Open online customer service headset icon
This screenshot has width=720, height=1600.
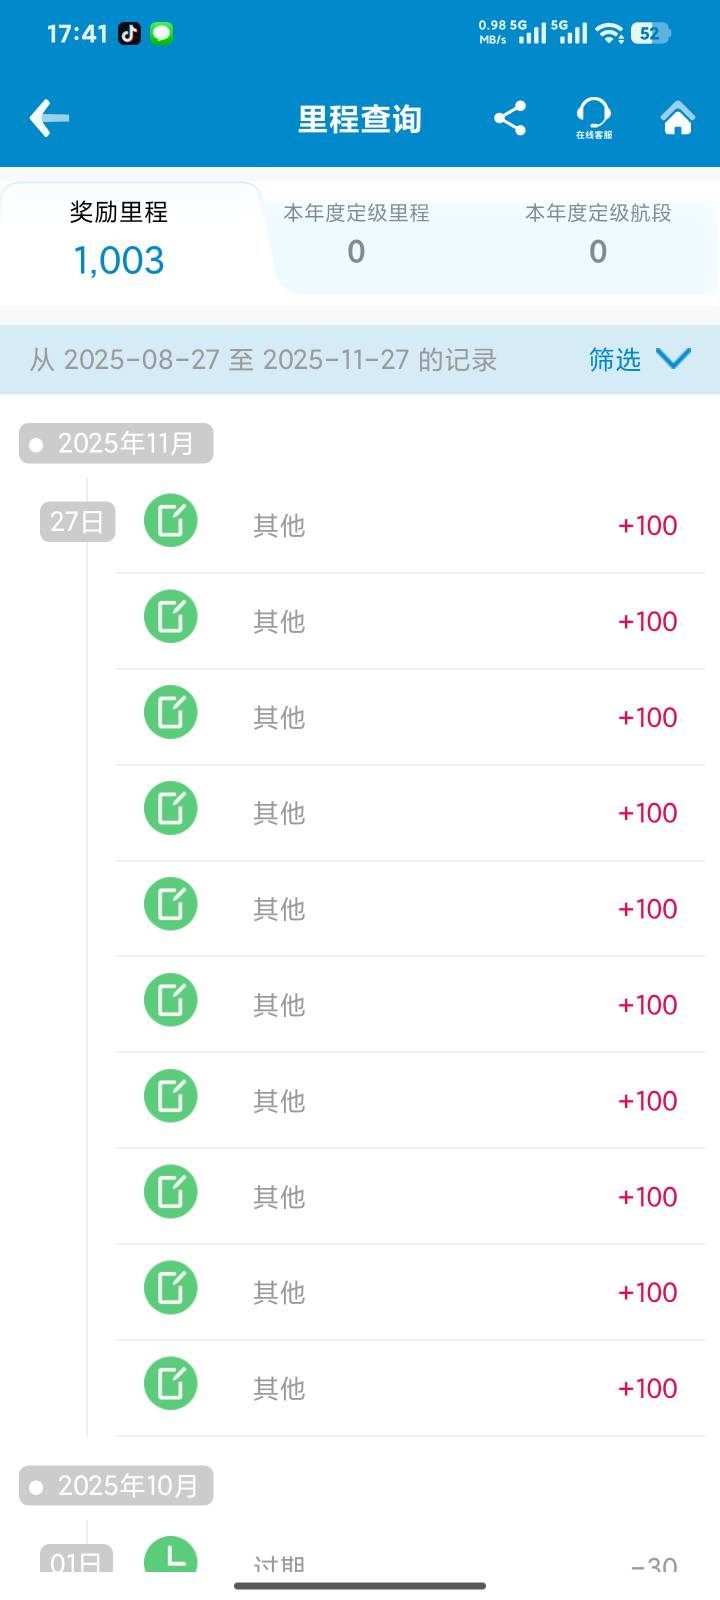tap(594, 118)
